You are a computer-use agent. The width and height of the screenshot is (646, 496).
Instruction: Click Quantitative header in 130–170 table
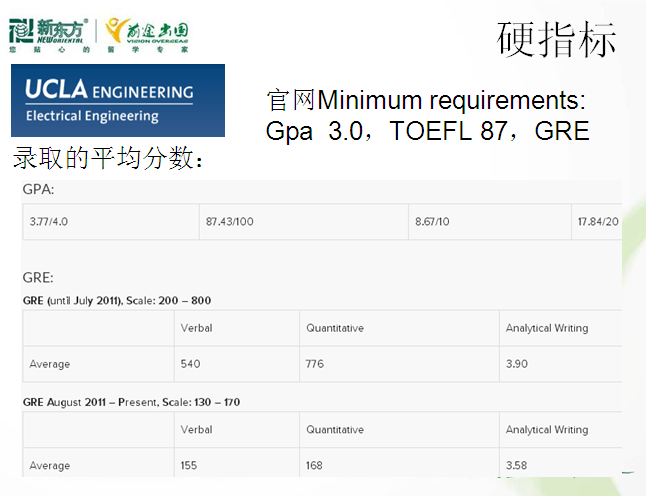pos(400,430)
